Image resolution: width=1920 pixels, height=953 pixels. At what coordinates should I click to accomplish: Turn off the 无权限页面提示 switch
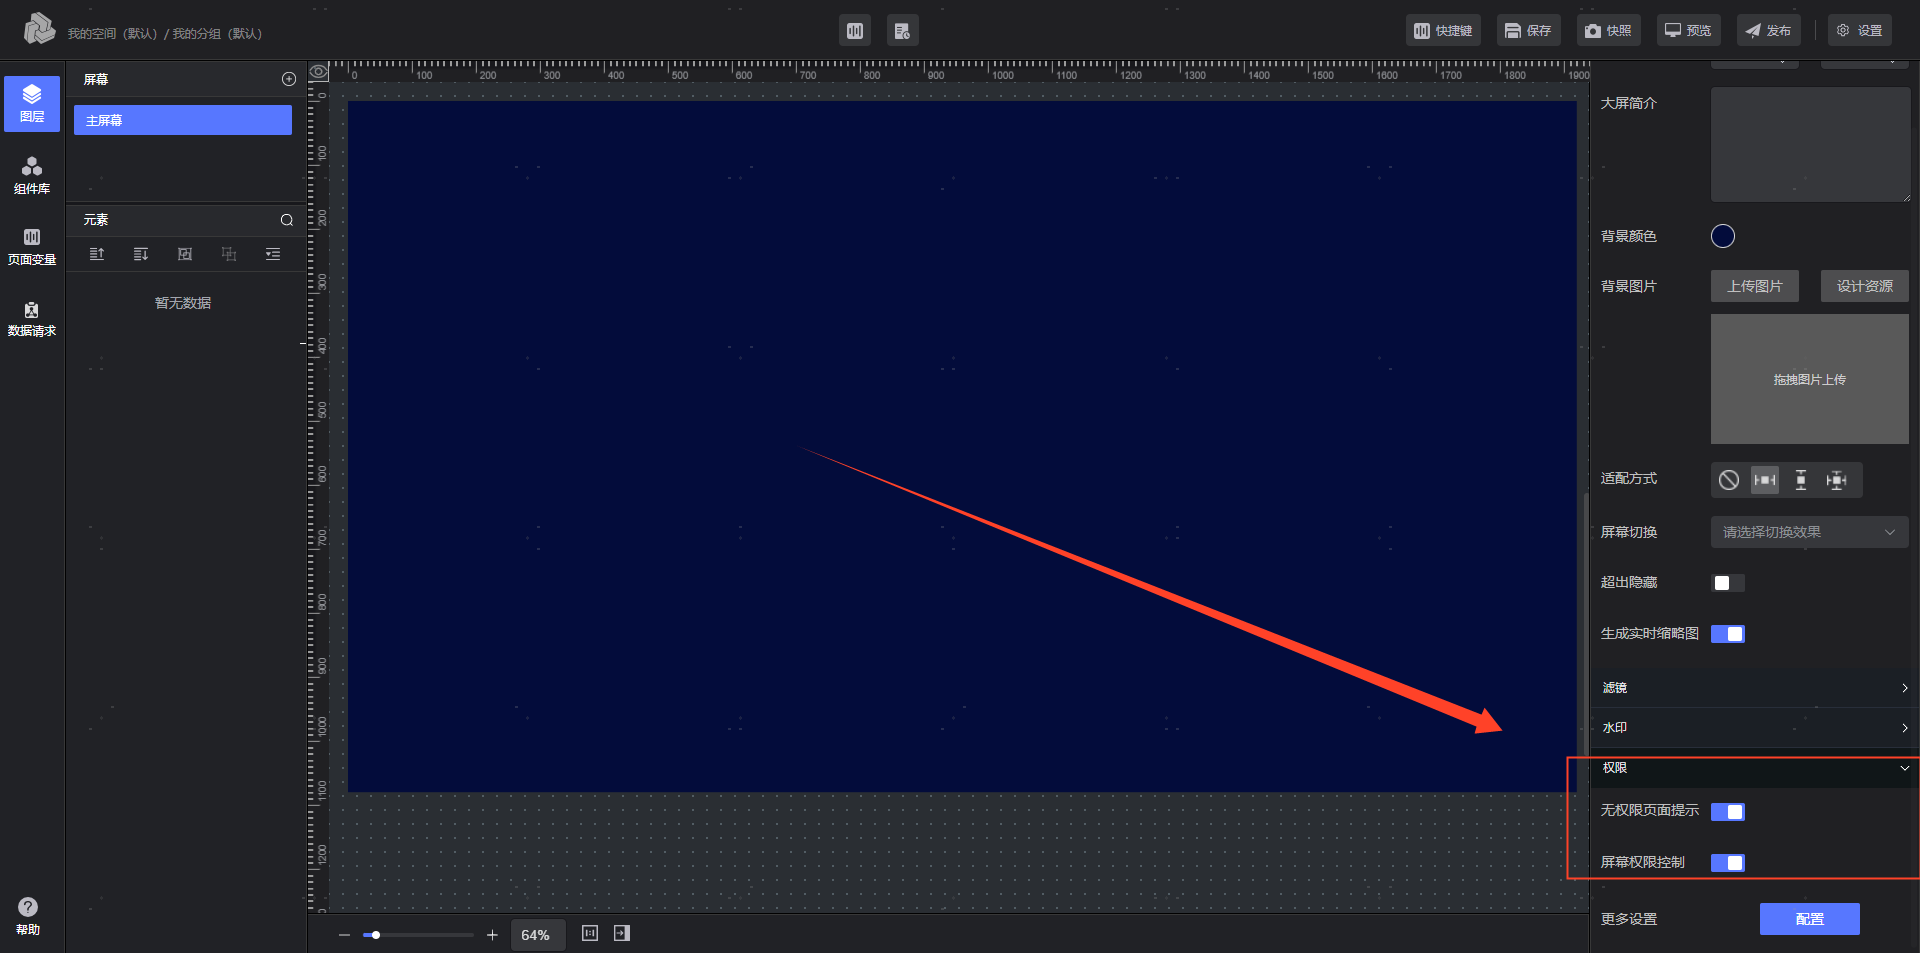1727,812
